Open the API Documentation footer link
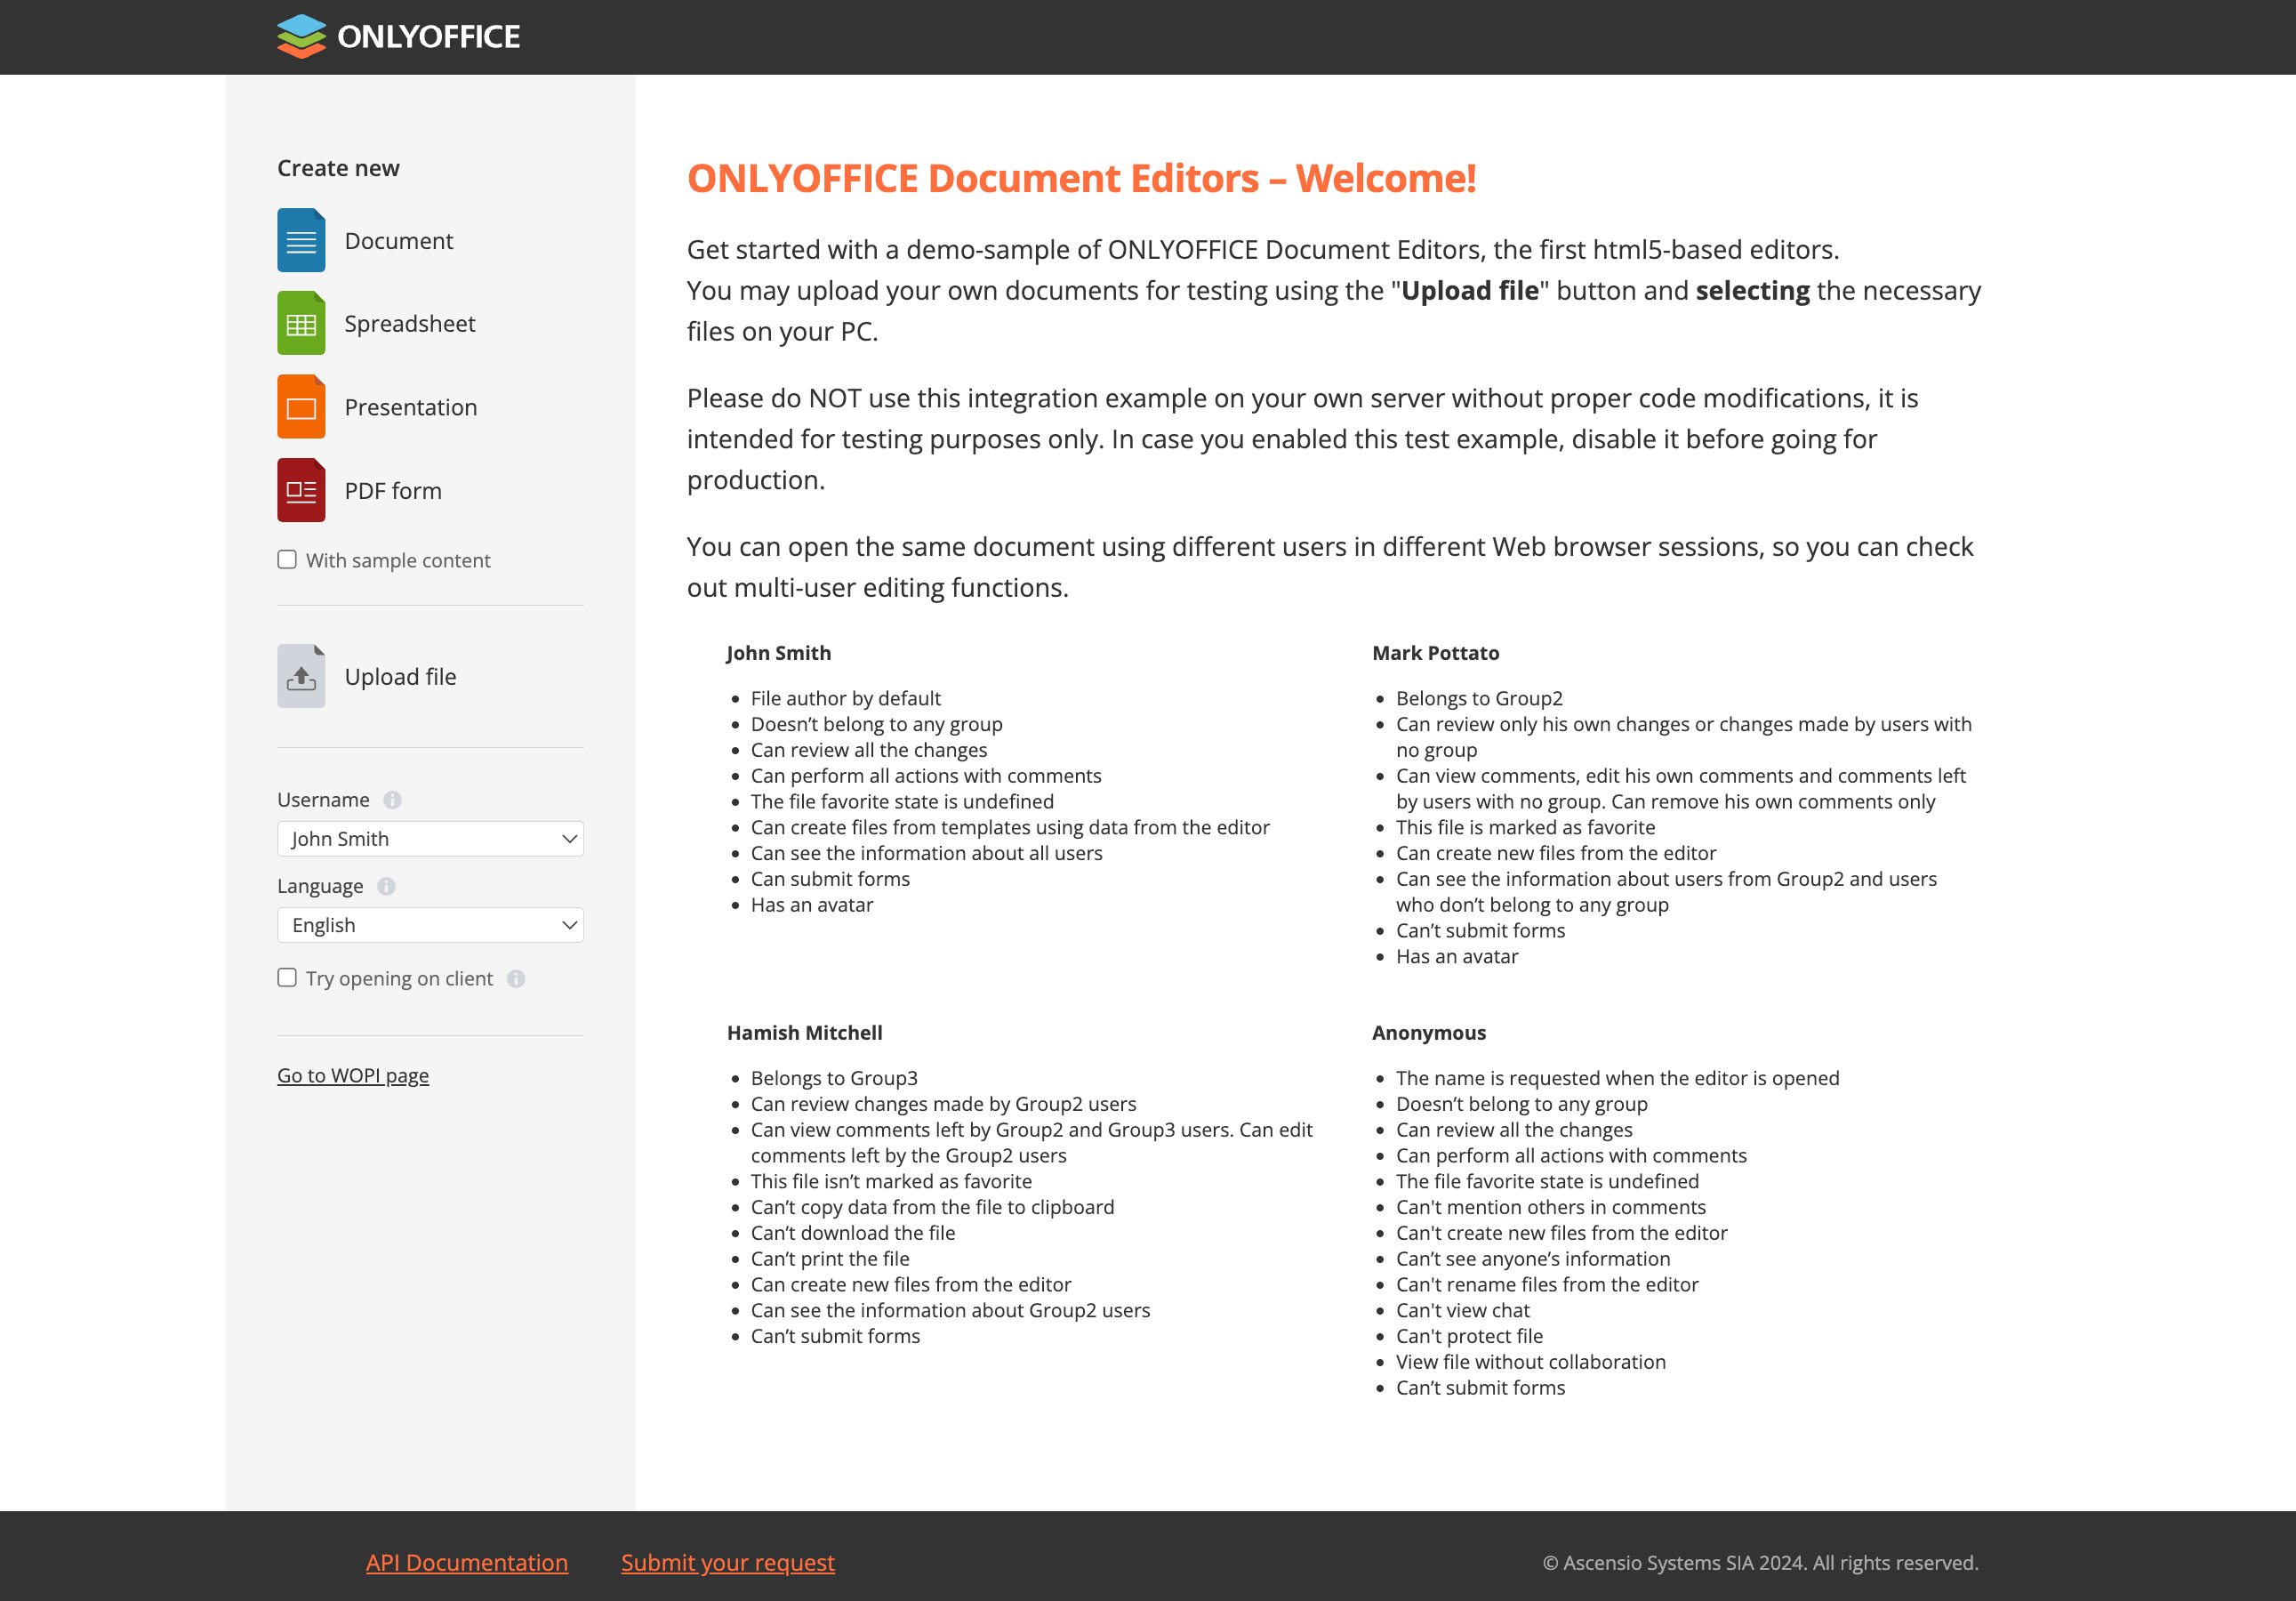Screen dimensions: 2296x1601 click(467, 1563)
